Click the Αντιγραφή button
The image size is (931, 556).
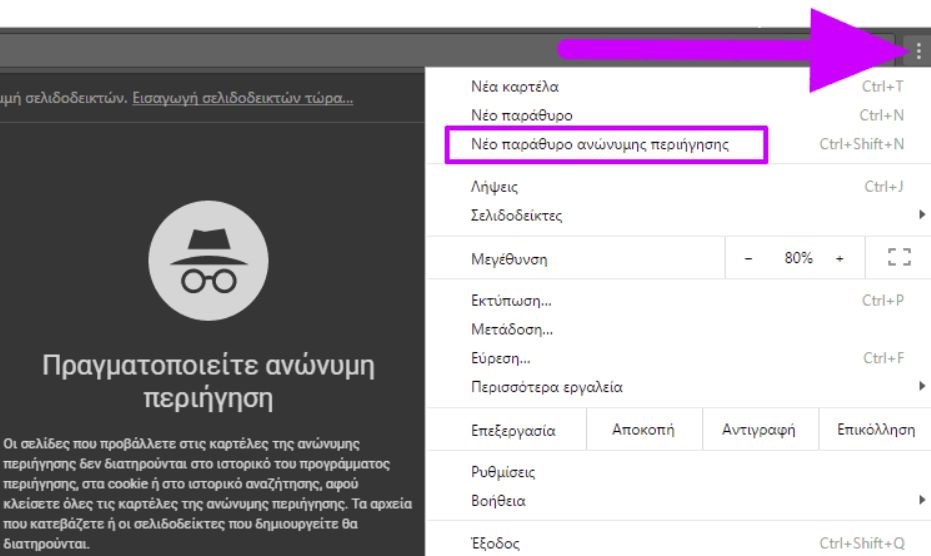pos(759,429)
